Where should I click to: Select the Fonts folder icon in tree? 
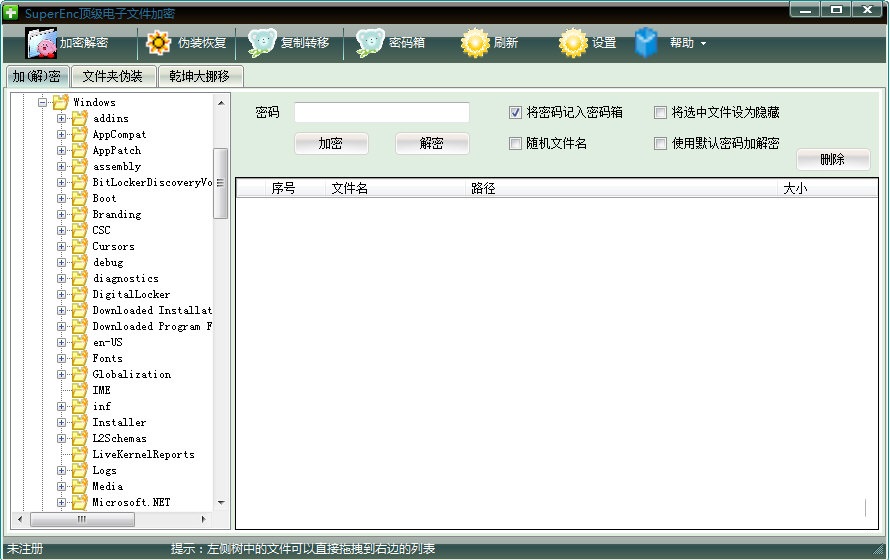(x=80, y=359)
